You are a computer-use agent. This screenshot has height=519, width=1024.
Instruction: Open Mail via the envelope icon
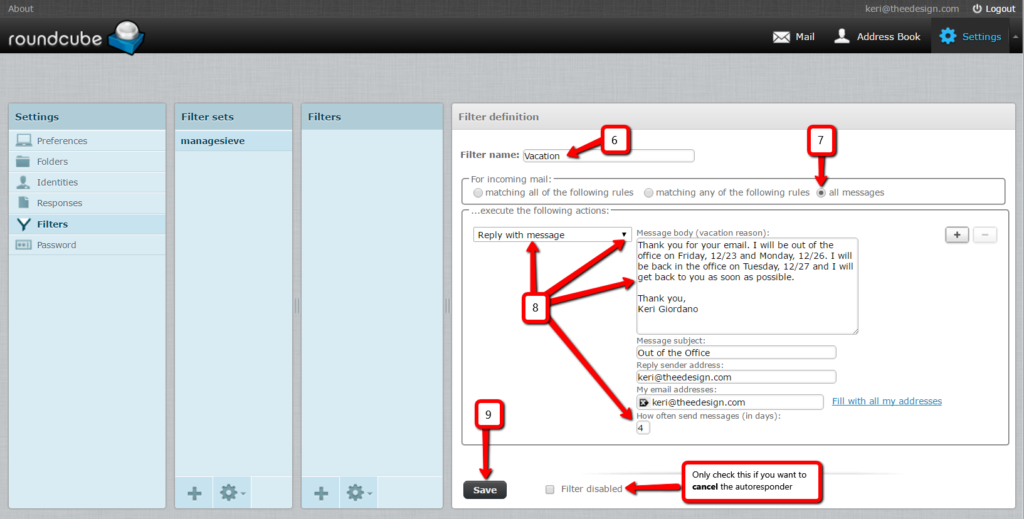781,37
